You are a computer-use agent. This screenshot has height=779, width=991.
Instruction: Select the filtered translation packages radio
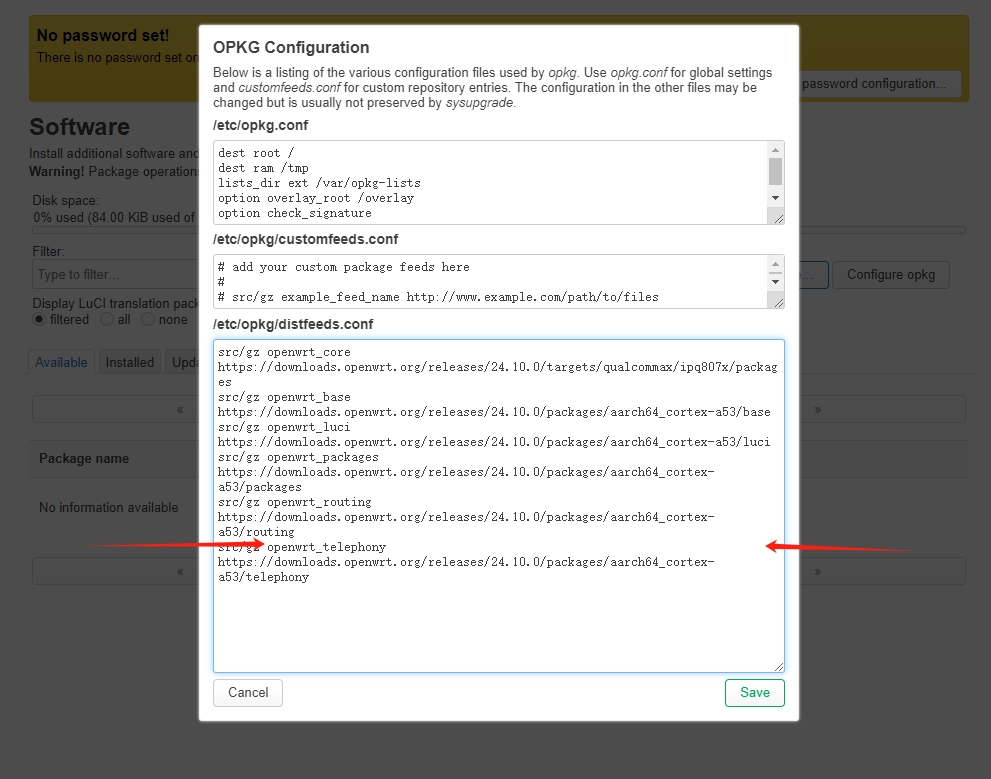click(39, 319)
